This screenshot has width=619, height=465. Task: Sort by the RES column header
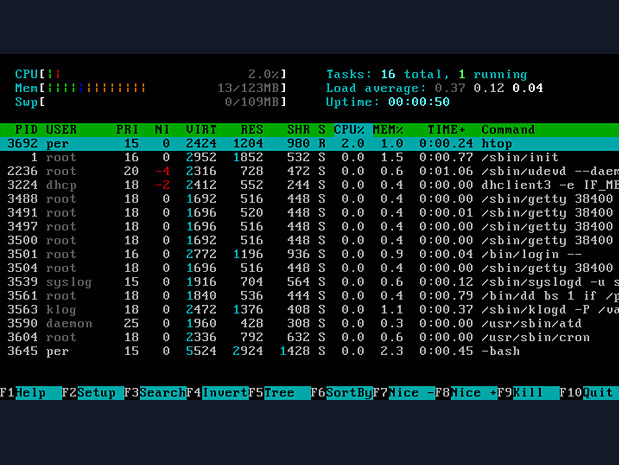tap(251, 130)
